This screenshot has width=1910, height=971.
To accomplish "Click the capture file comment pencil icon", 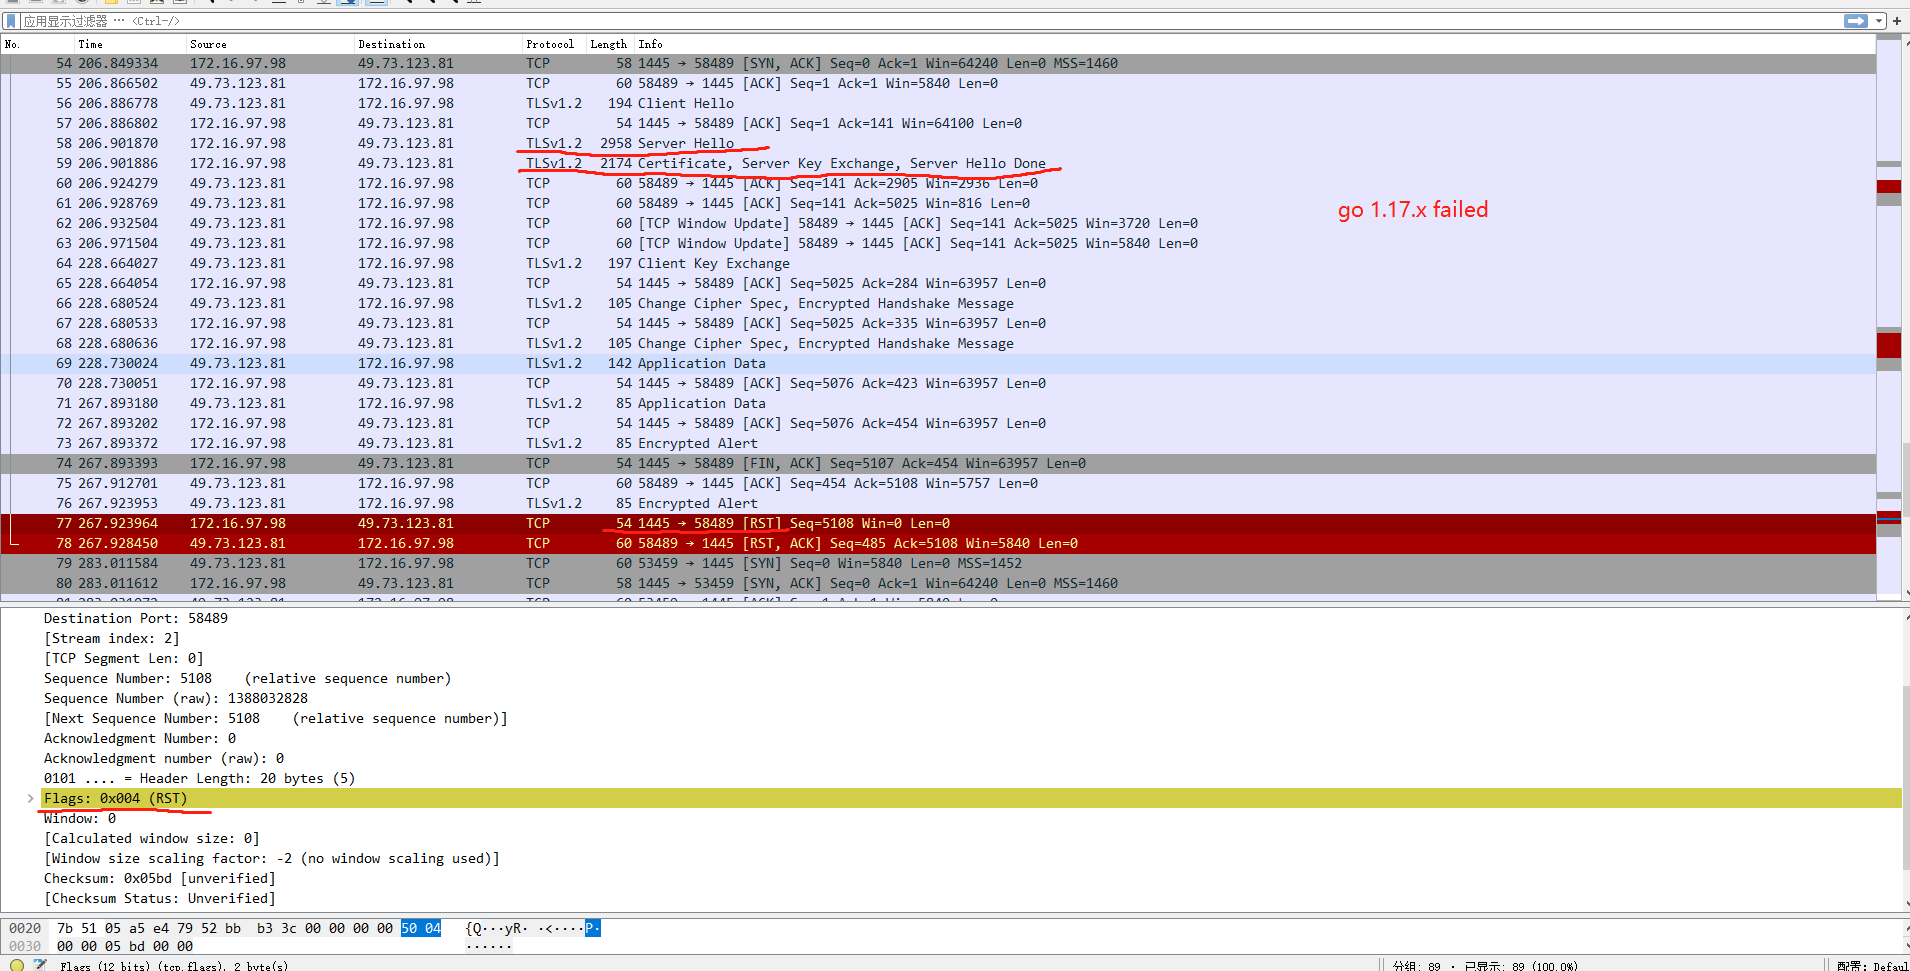I will pyautogui.click(x=39, y=965).
